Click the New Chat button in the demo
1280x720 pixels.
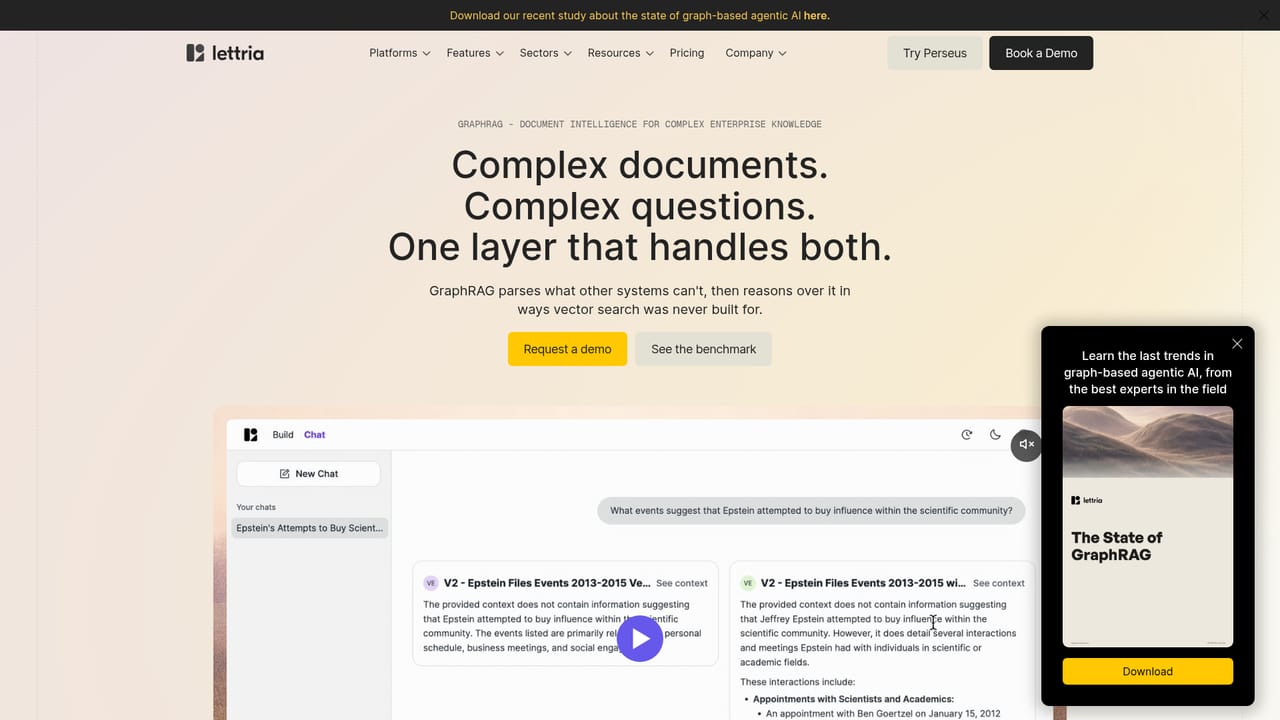coord(308,474)
